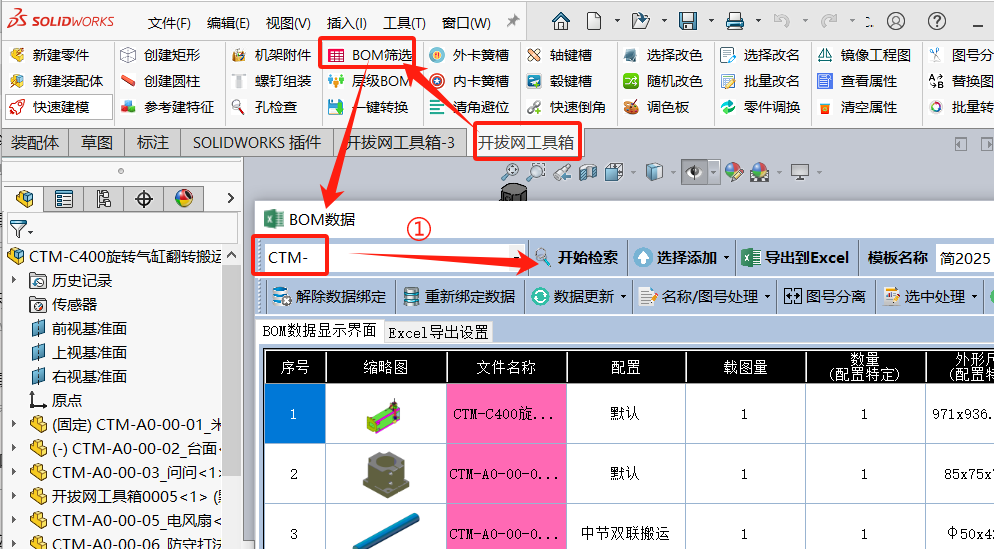Select the 前视基准面 tree item
This screenshot has width=994, height=549.
coord(79,328)
